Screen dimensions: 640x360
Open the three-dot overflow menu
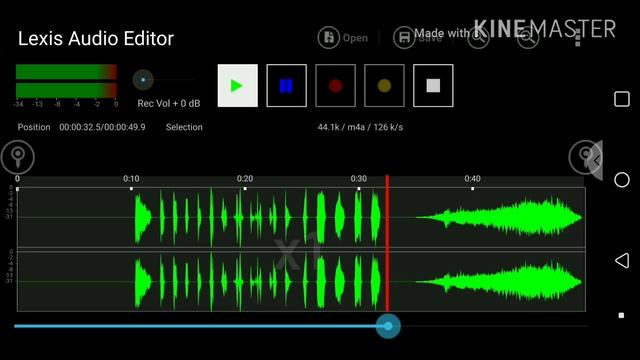coord(578,38)
